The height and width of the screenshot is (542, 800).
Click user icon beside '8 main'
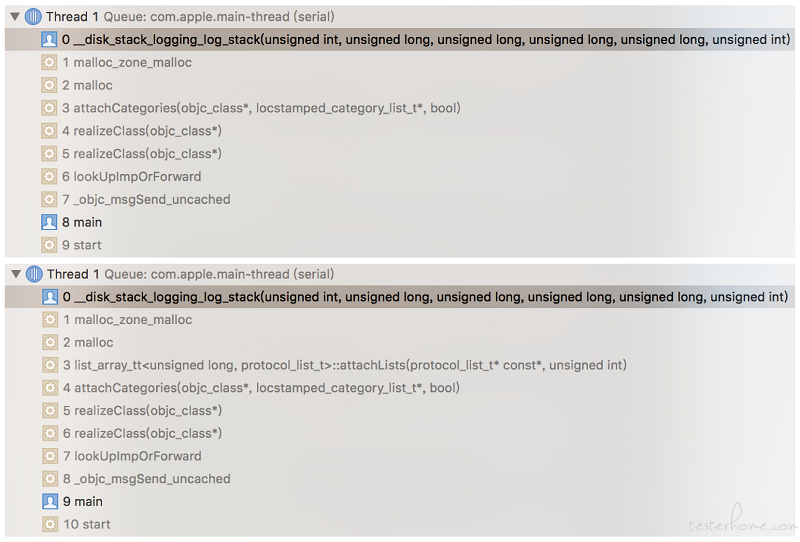coord(49,222)
